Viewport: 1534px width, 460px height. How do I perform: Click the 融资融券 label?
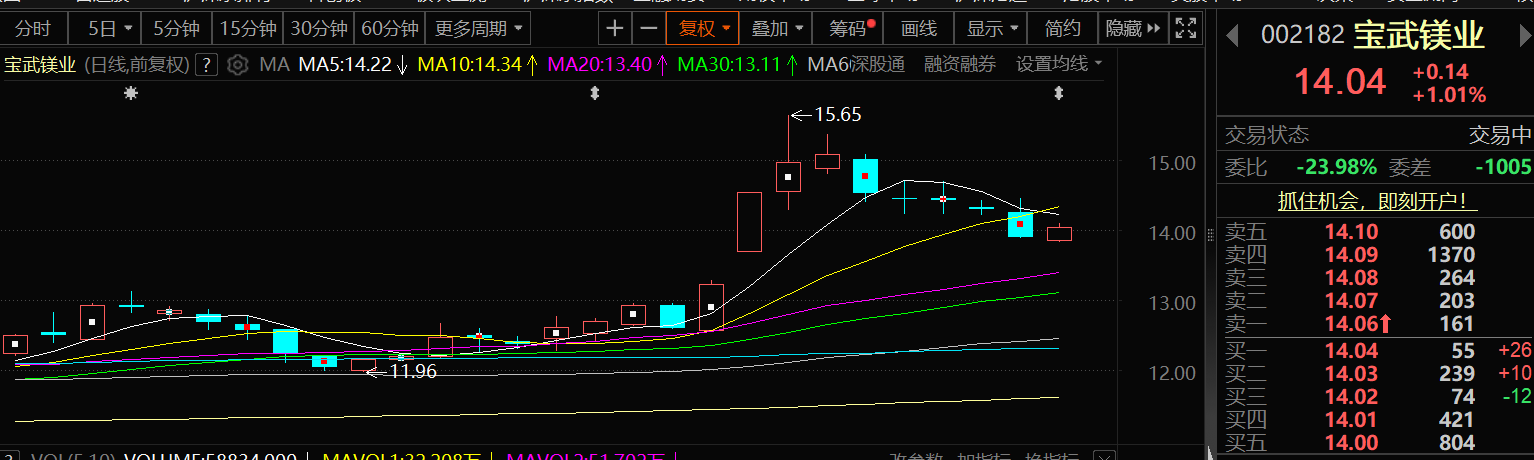point(960,65)
